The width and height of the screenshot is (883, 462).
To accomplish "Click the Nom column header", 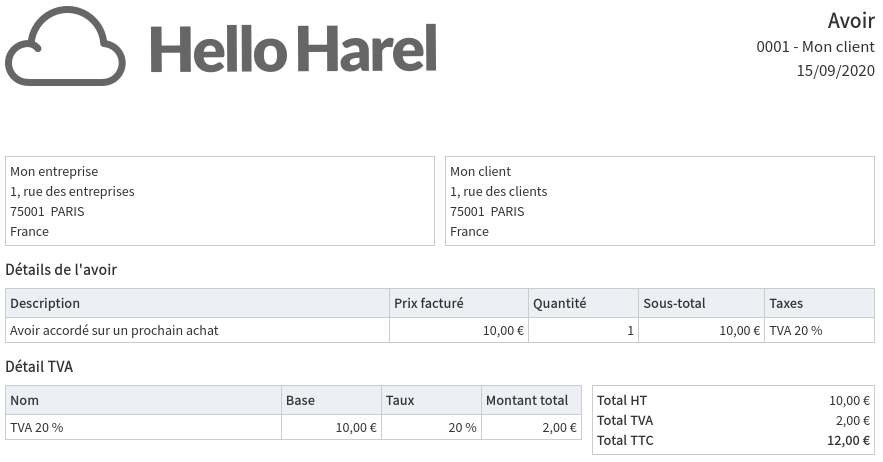I will 24,400.
